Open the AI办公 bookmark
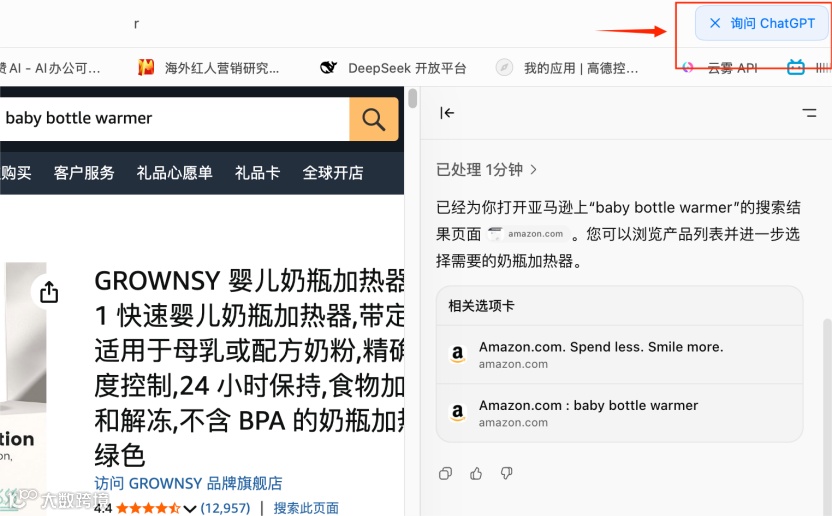 [50, 68]
